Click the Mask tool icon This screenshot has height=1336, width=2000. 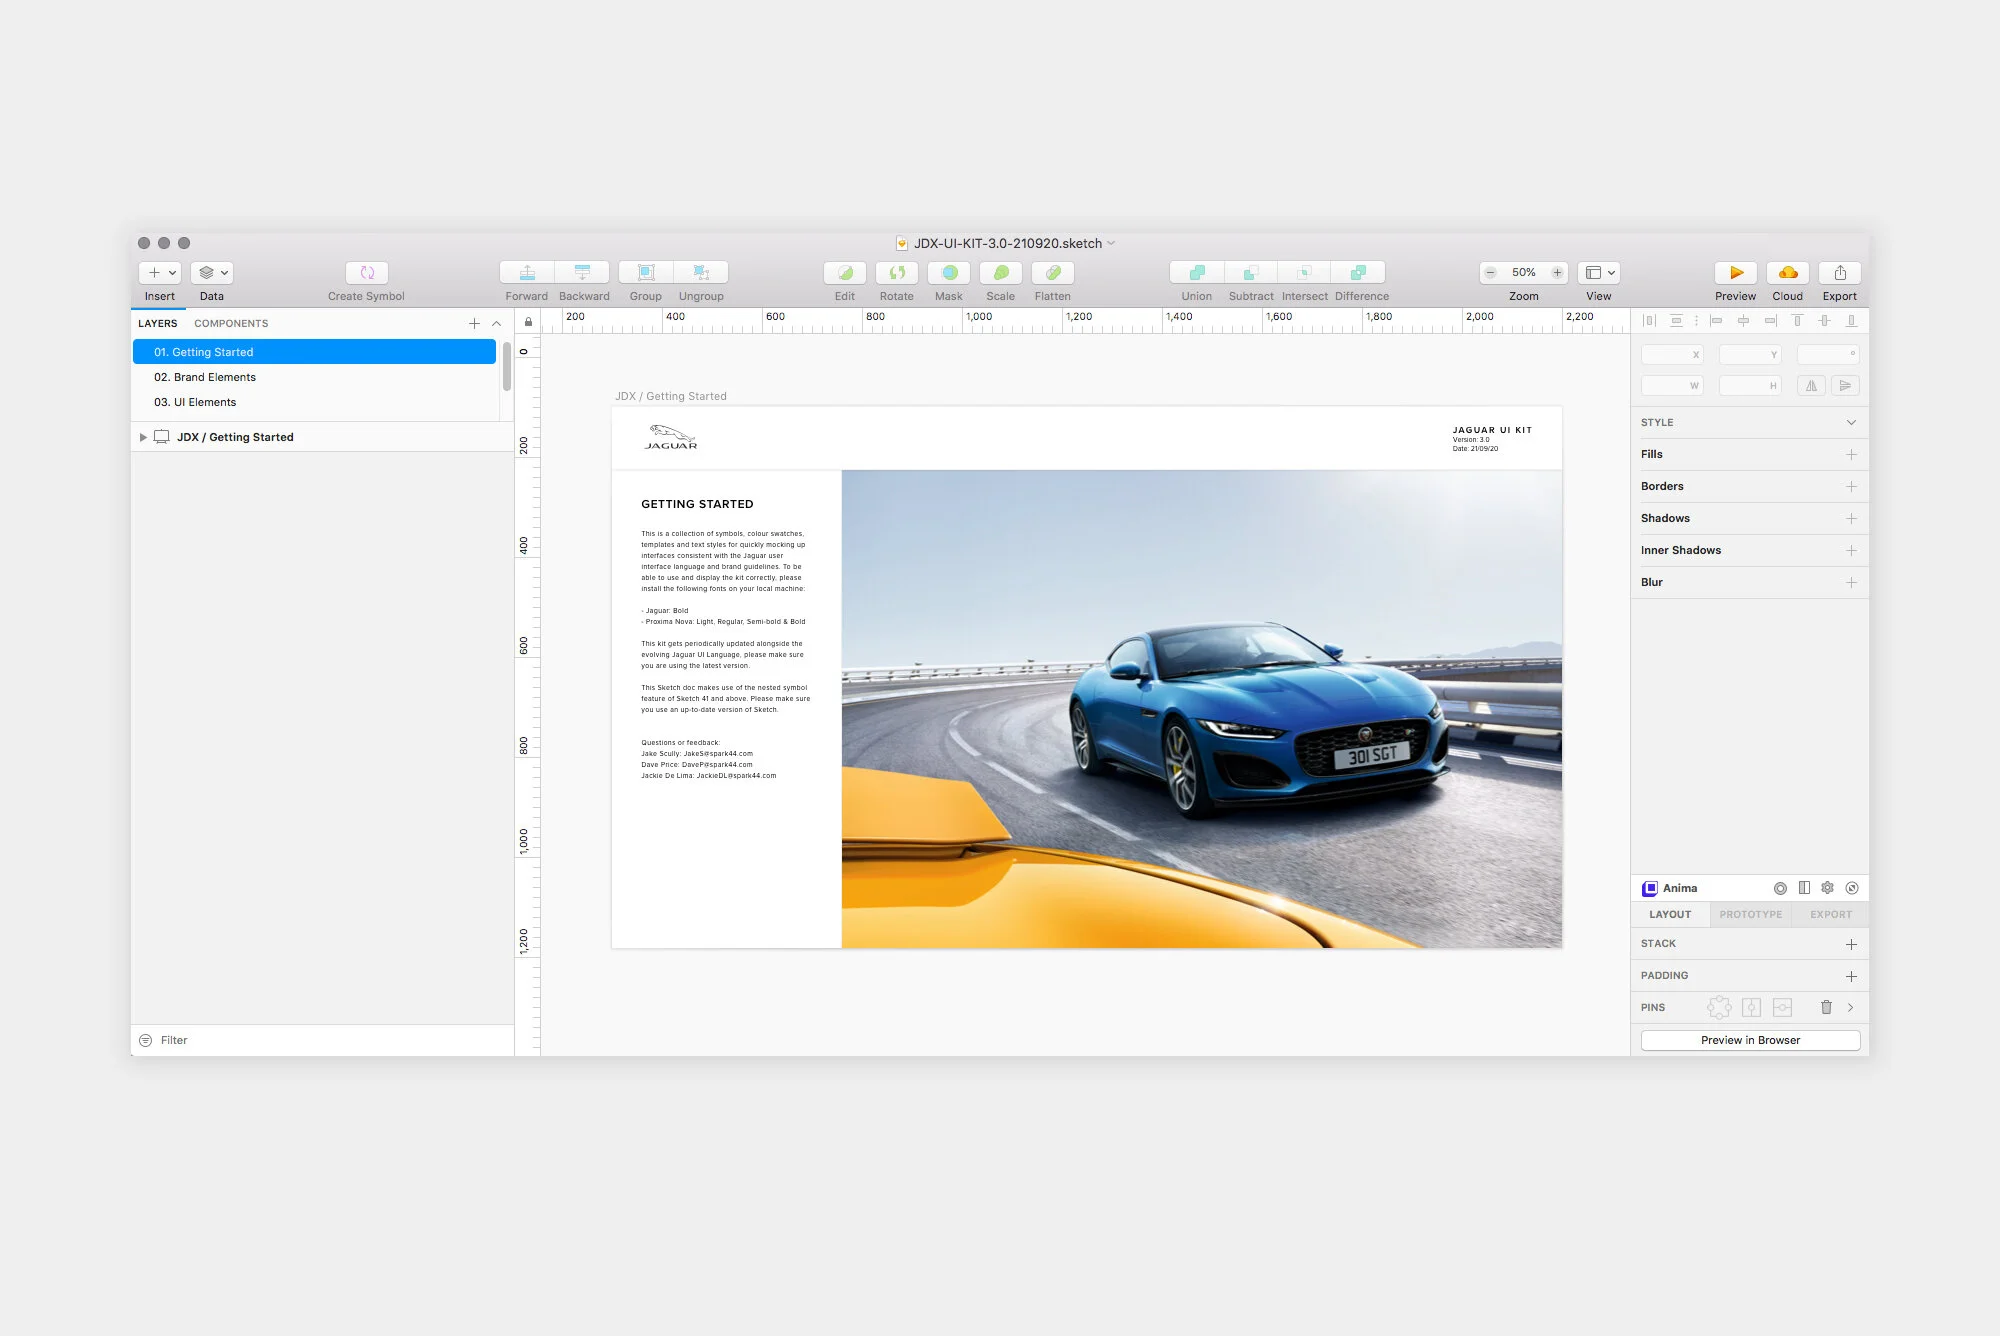click(x=949, y=273)
